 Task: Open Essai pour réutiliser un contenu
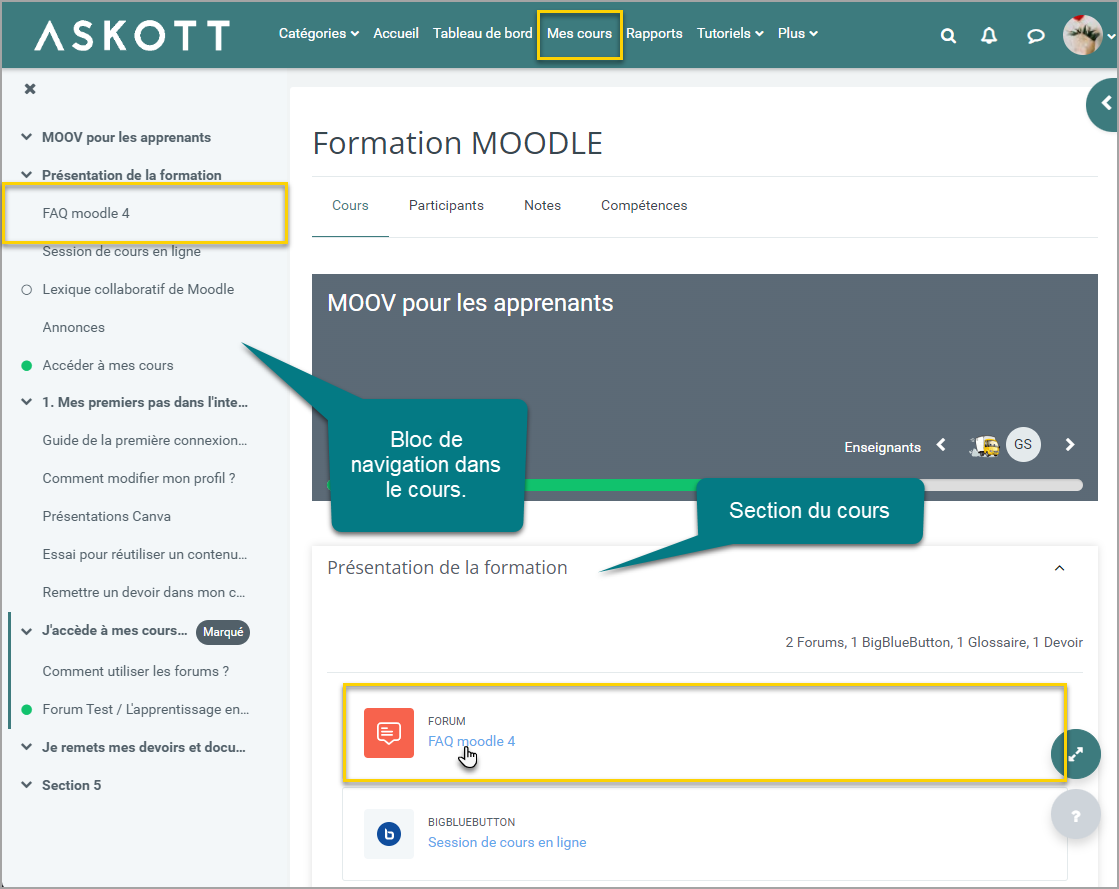[145, 554]
